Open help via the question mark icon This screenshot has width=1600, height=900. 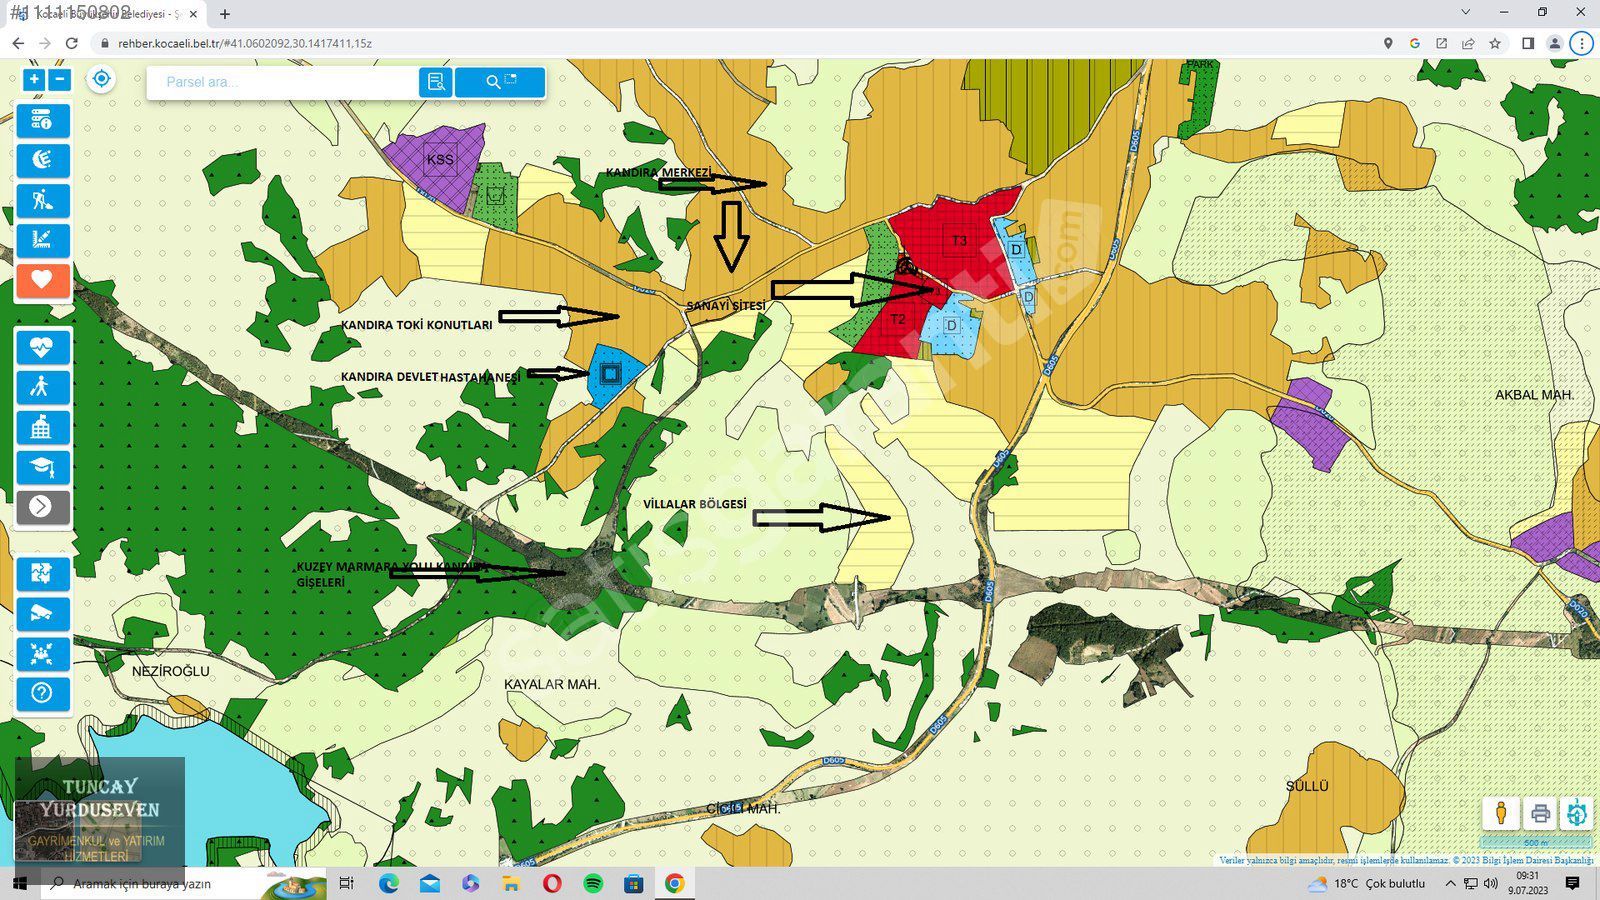click(x=42, y=693)
